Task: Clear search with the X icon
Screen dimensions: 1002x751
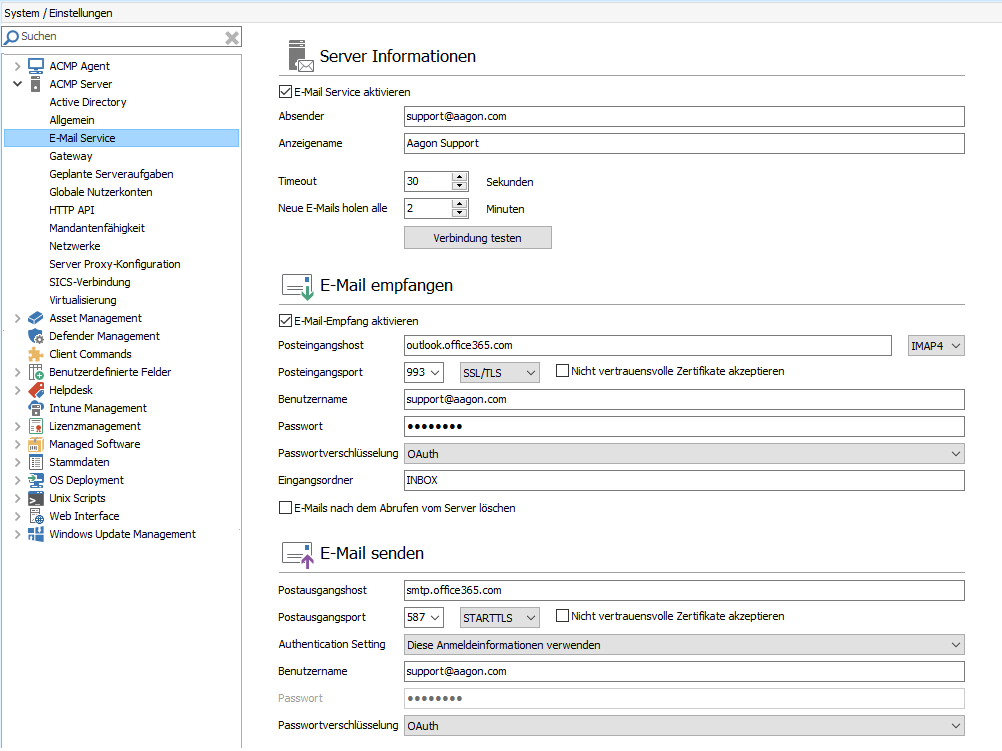Action: click(231, 37)
